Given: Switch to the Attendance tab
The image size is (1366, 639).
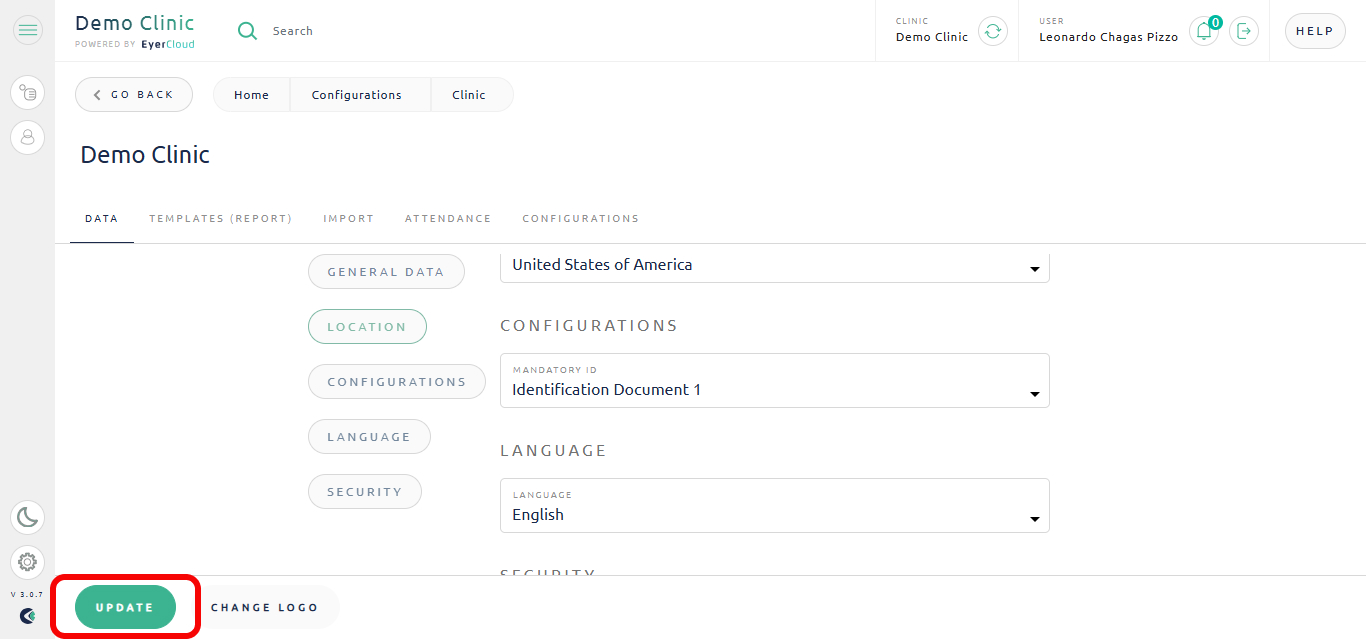Looking at the screenshot, I should point(448,219).
